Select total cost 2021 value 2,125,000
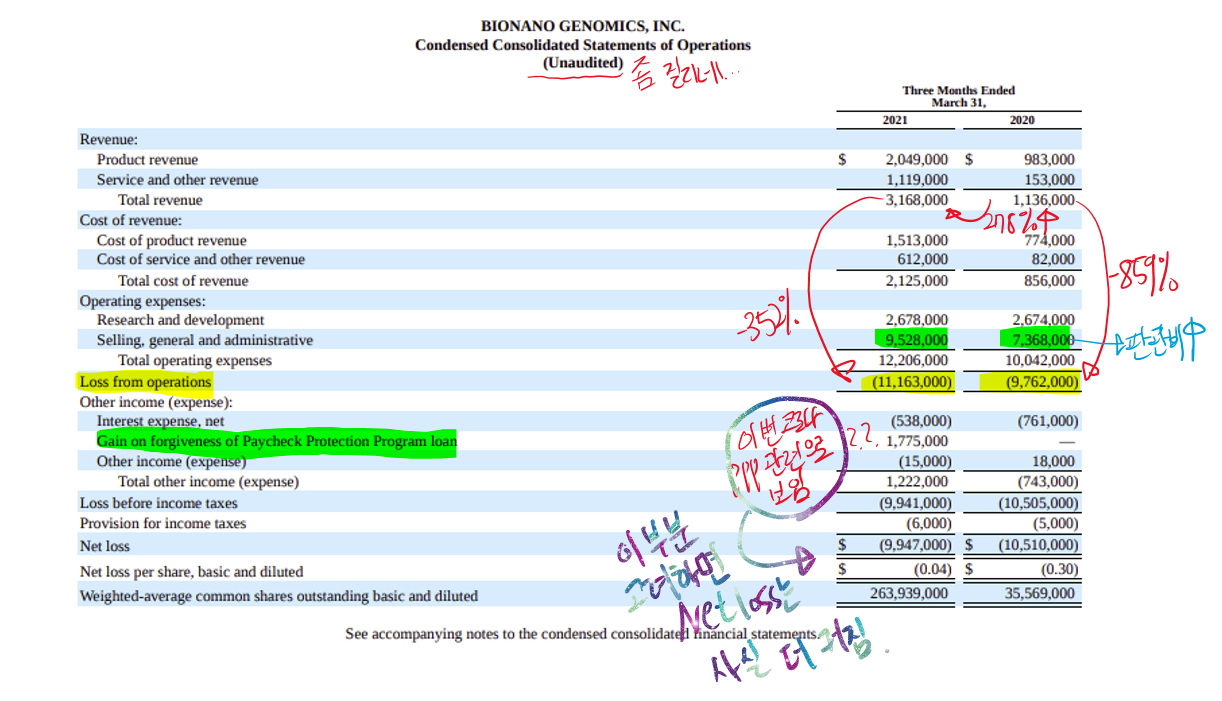This screenshot has width=1222, height=701. coord(917,281)
